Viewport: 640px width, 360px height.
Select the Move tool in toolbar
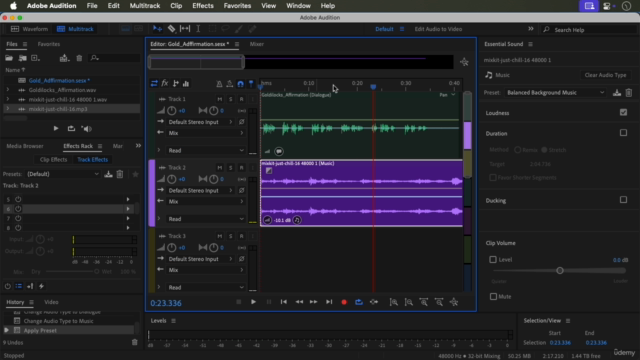point(157,29)
